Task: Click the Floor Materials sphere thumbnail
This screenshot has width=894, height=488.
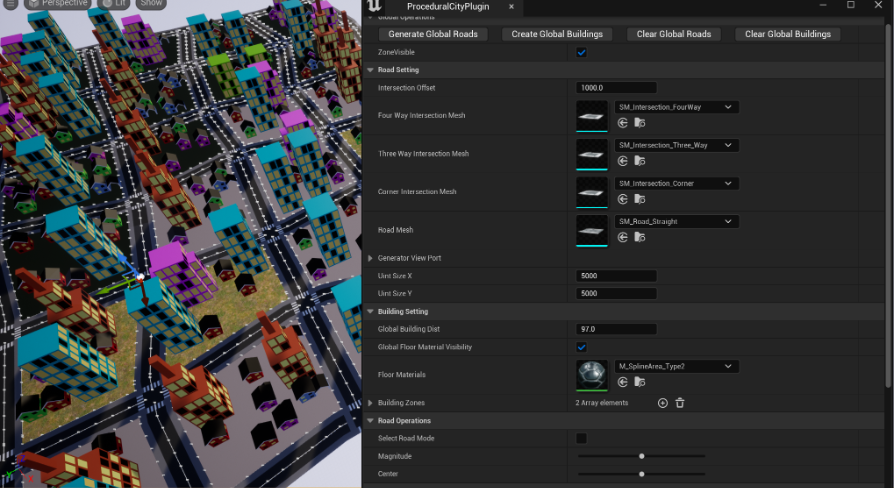Action: click(x=592, y=375)
